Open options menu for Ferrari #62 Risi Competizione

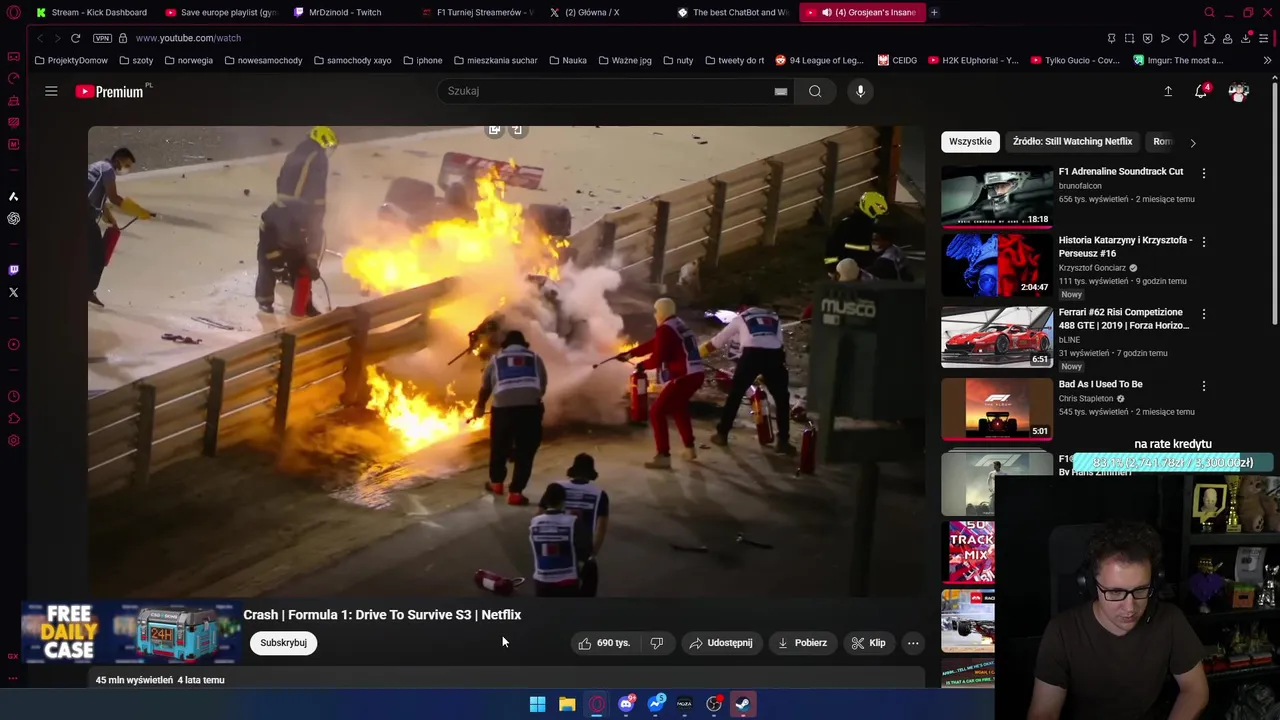[1204, 314]
